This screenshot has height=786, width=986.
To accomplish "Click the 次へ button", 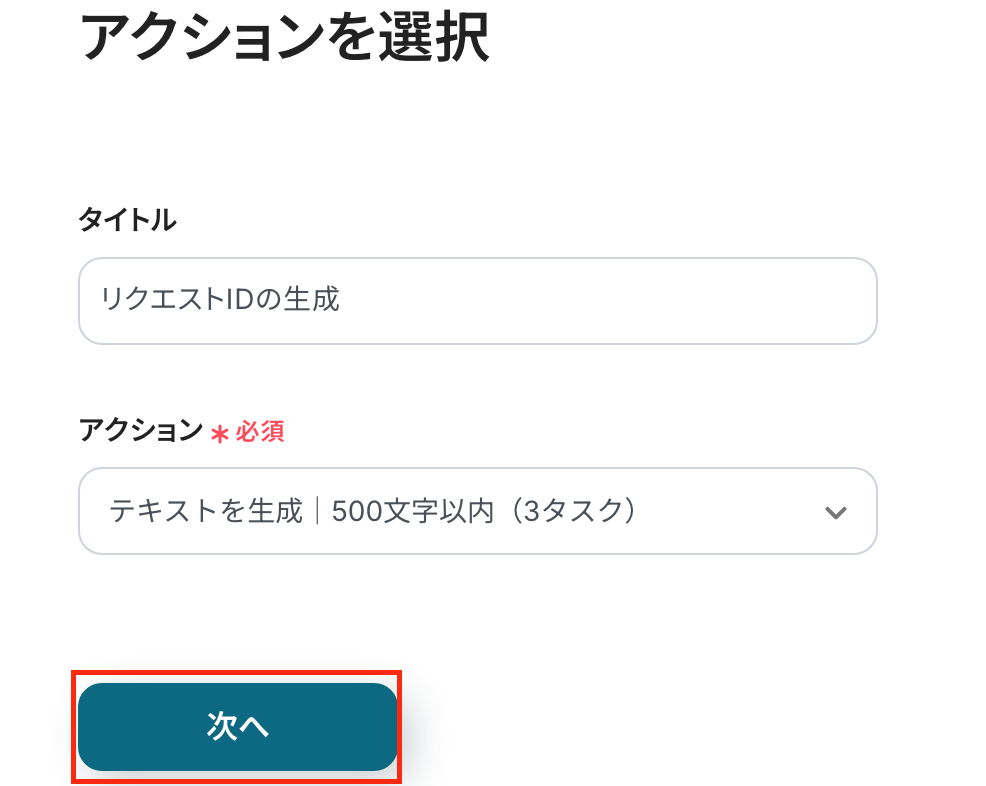I will tap(237, 727).
